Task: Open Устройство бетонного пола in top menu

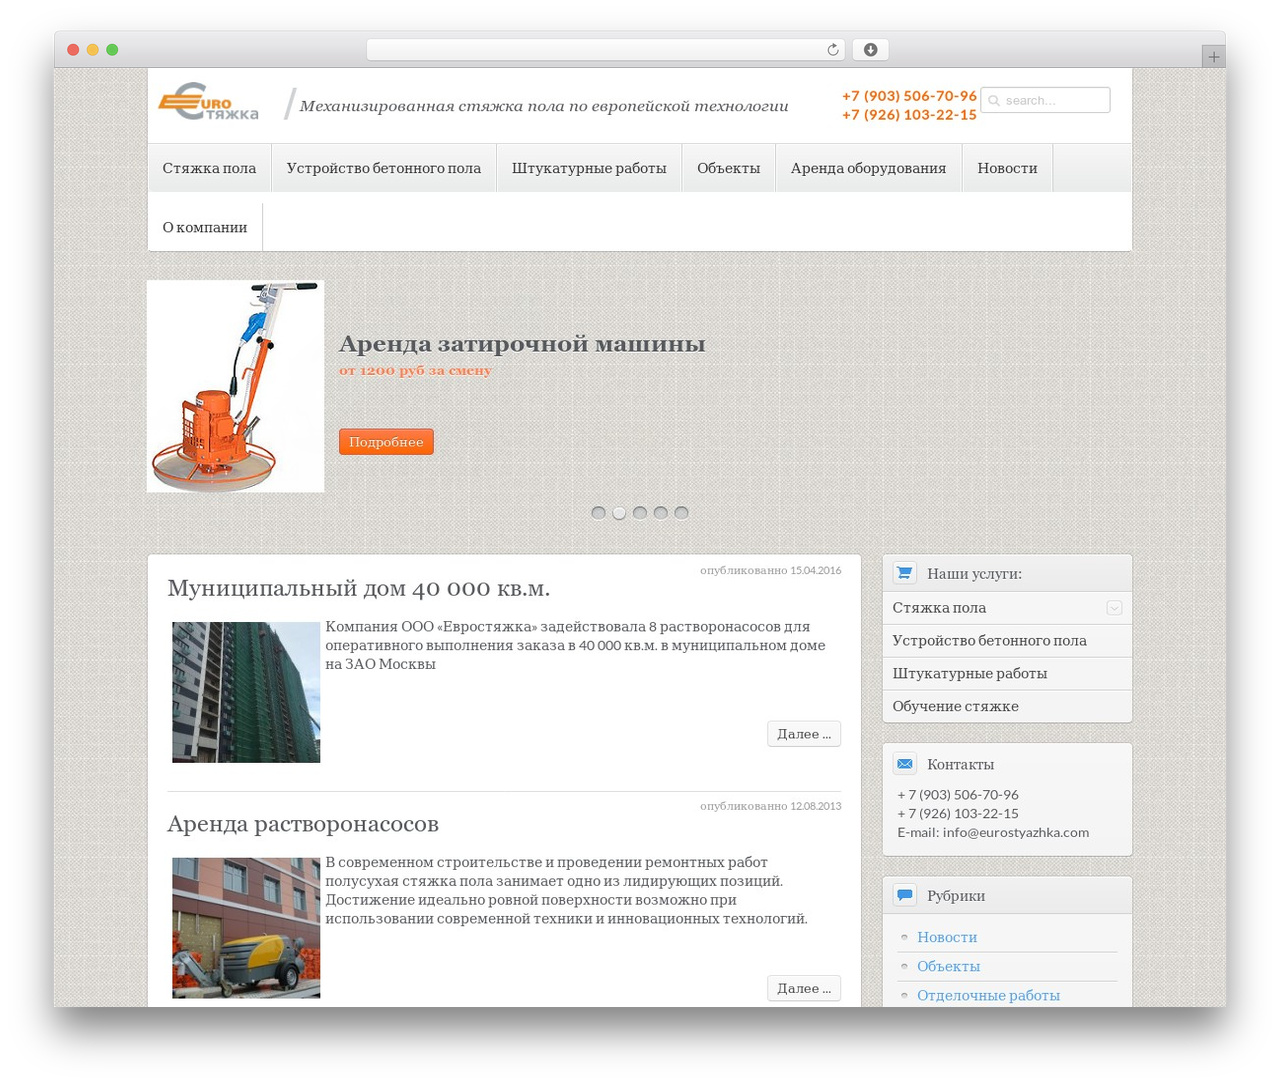Action: 384,168
